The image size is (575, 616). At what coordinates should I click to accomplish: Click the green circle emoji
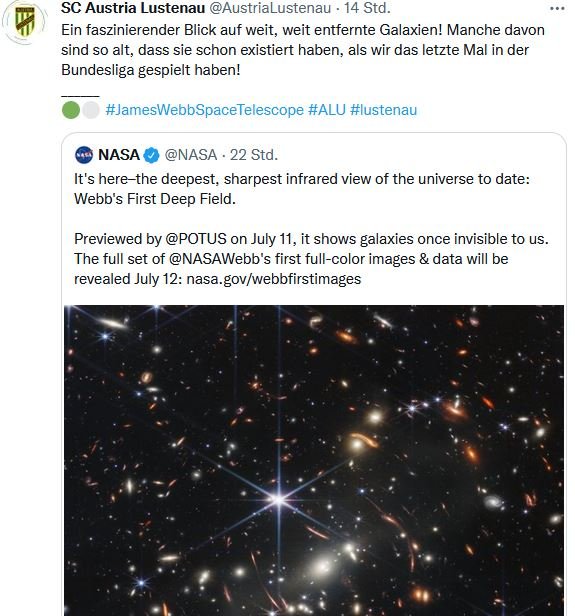click(71, 110)
